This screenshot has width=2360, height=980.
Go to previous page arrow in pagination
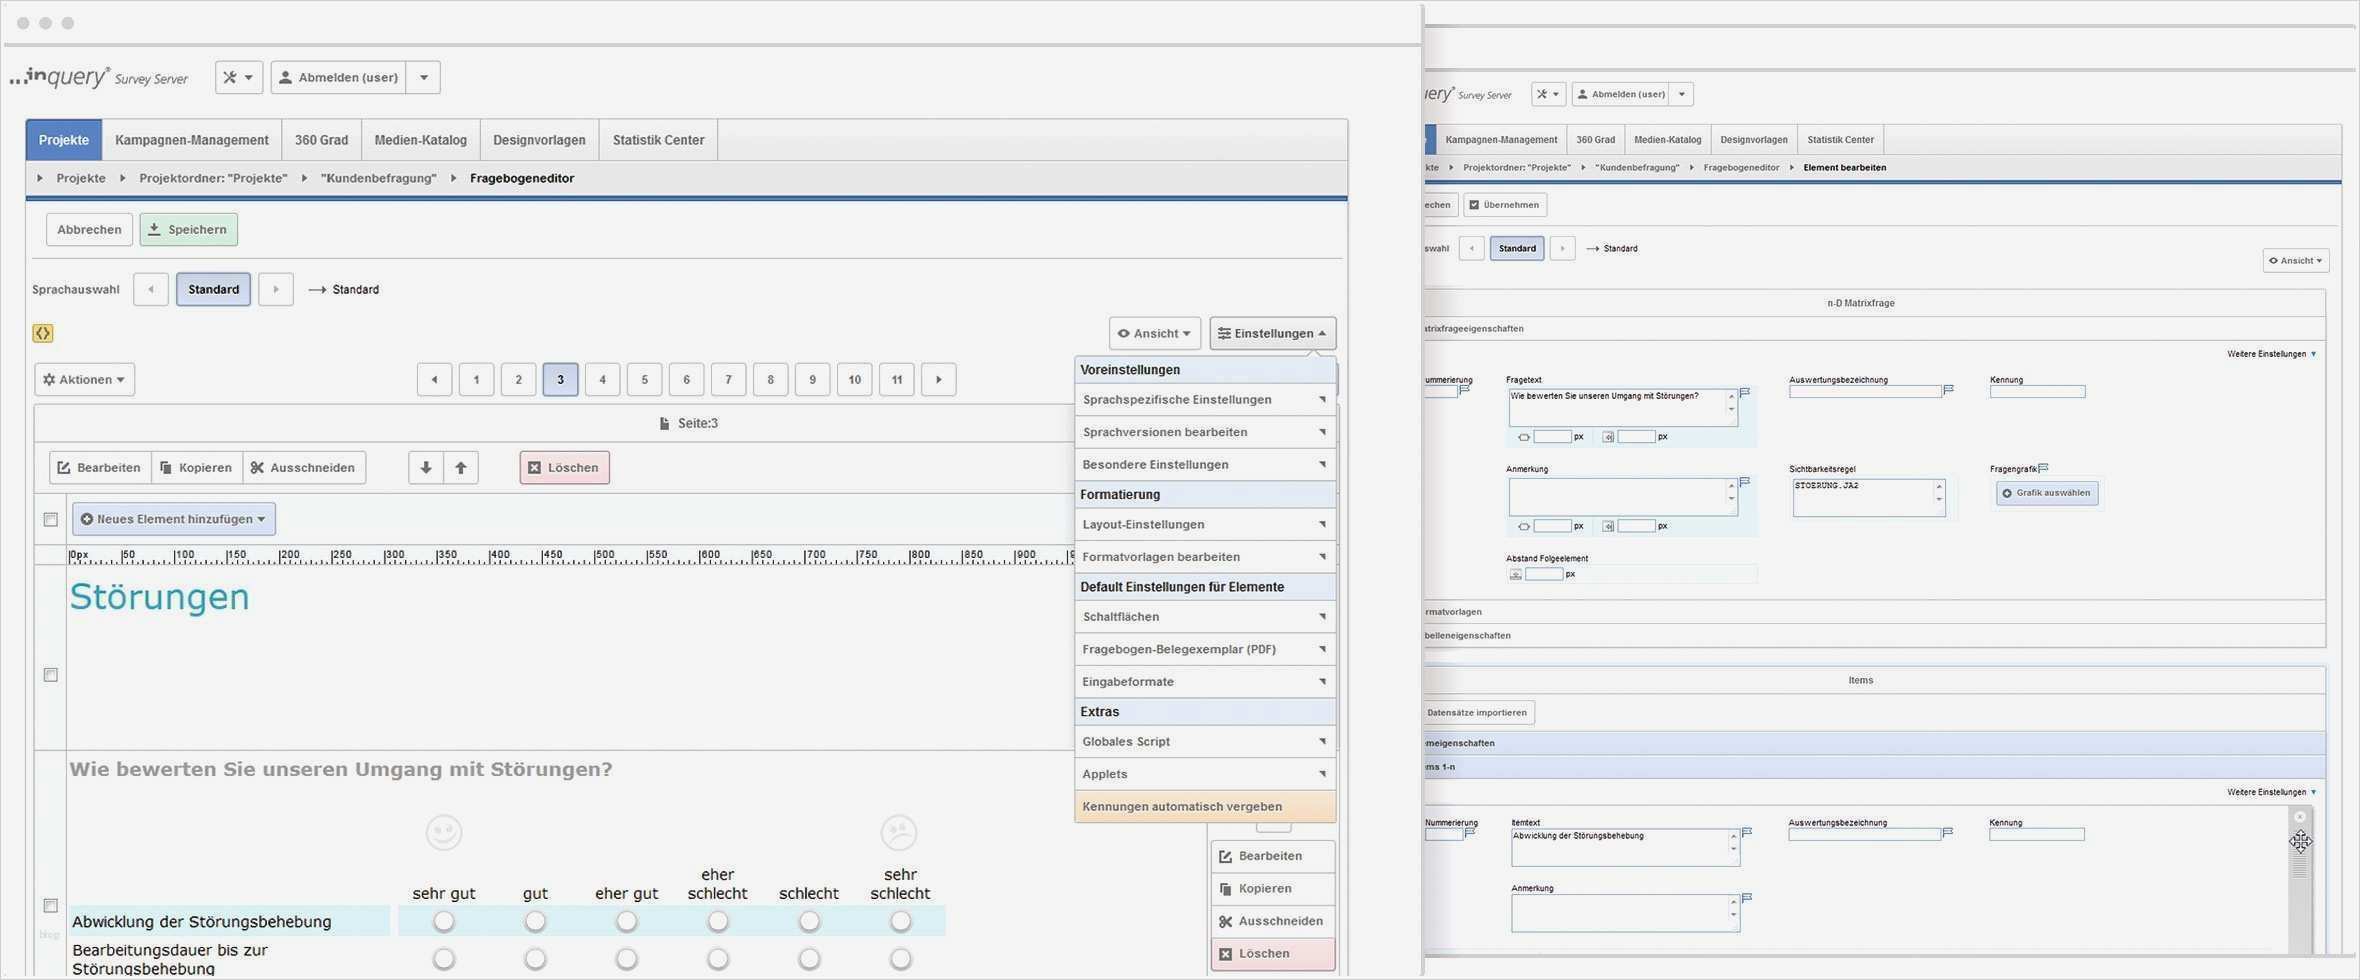[434, 379]
